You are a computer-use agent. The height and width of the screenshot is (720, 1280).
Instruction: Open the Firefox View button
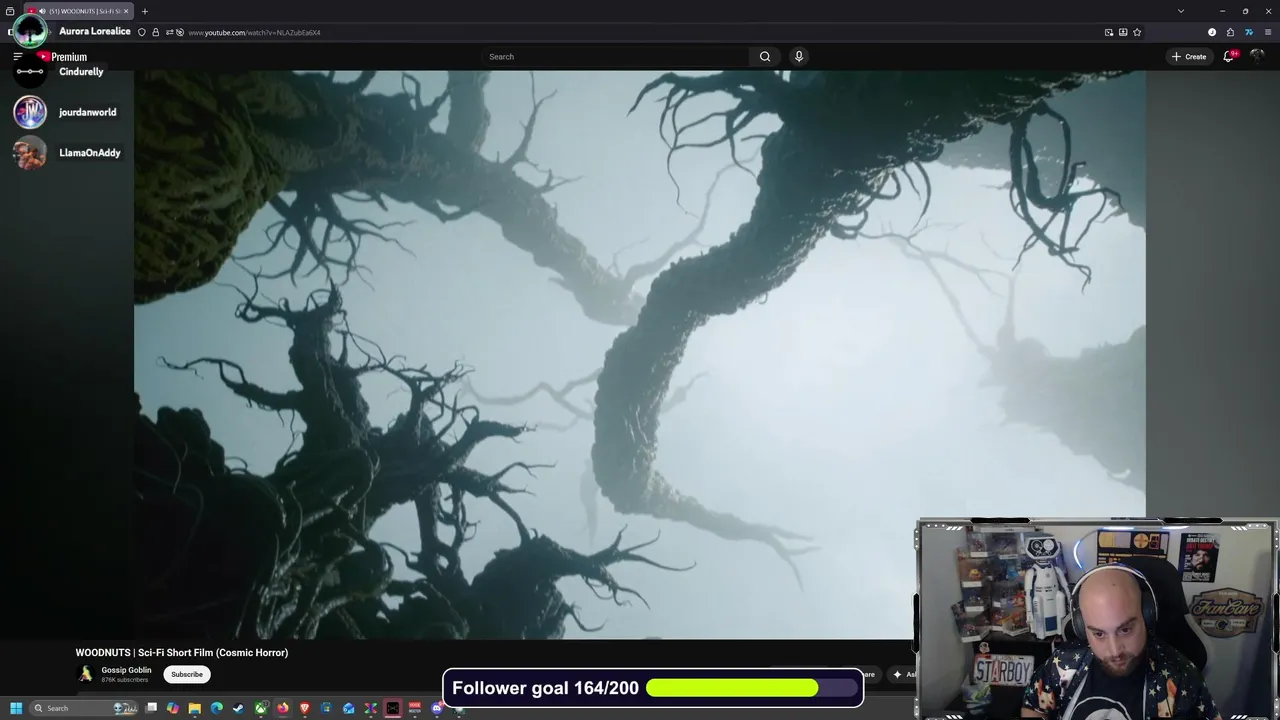coord(10,11)
